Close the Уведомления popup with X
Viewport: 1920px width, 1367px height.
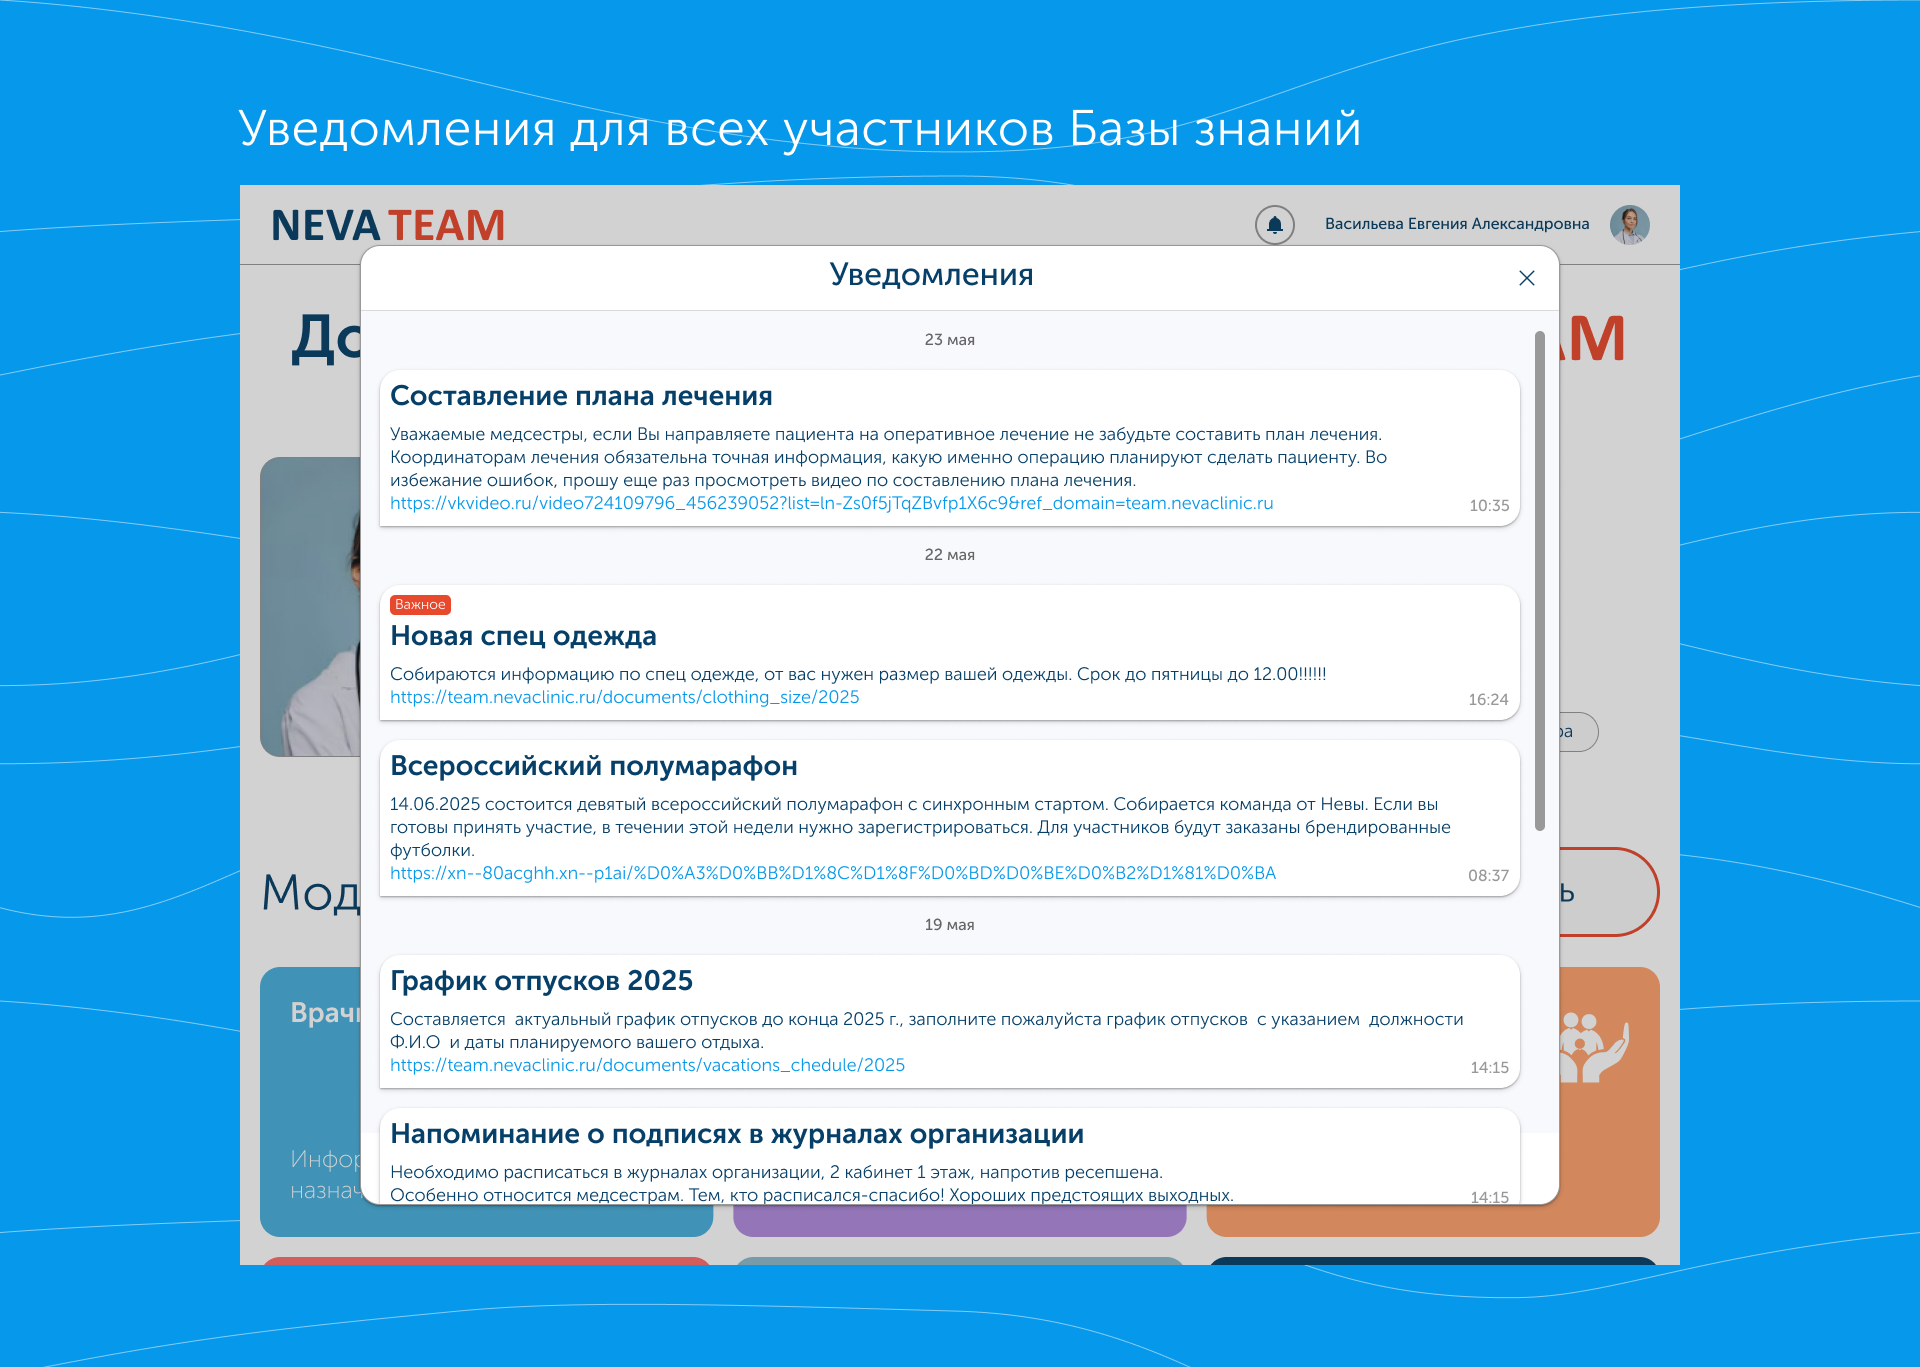1526,278
